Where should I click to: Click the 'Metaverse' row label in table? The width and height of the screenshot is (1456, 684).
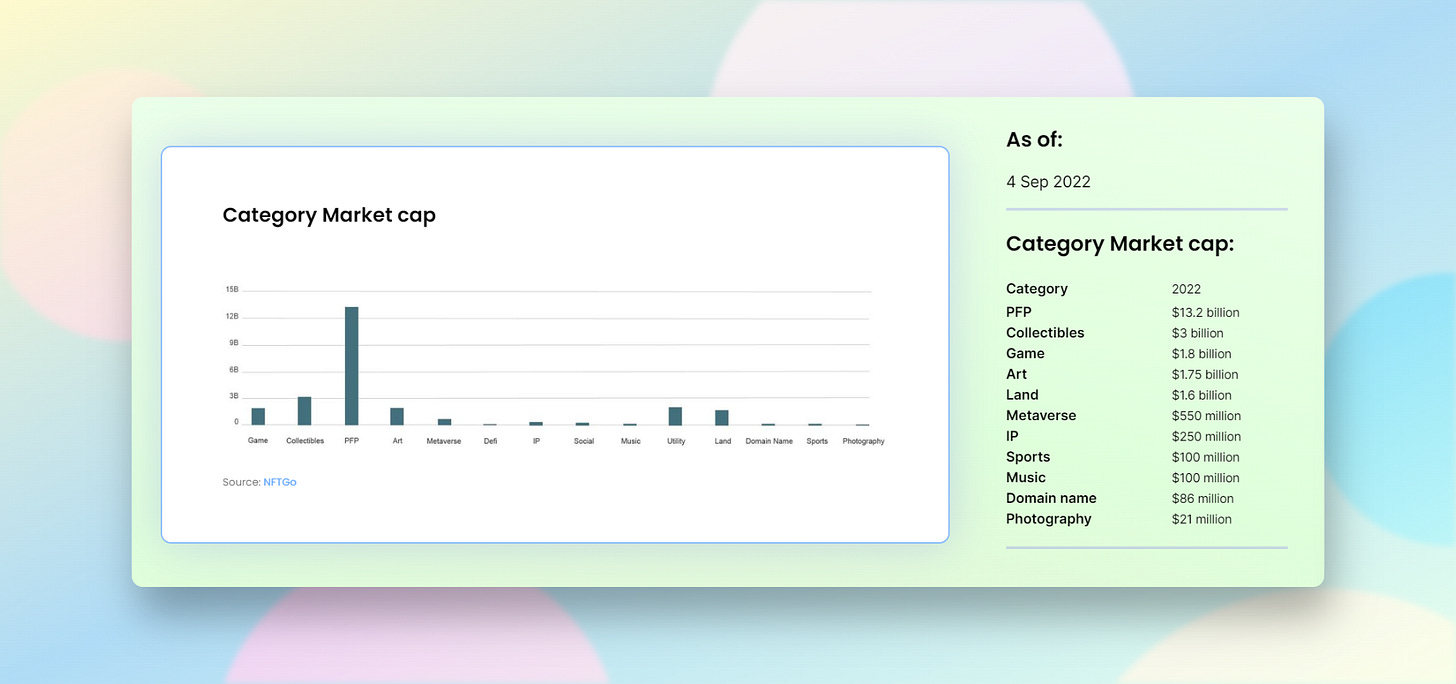tap(1041, 415)
